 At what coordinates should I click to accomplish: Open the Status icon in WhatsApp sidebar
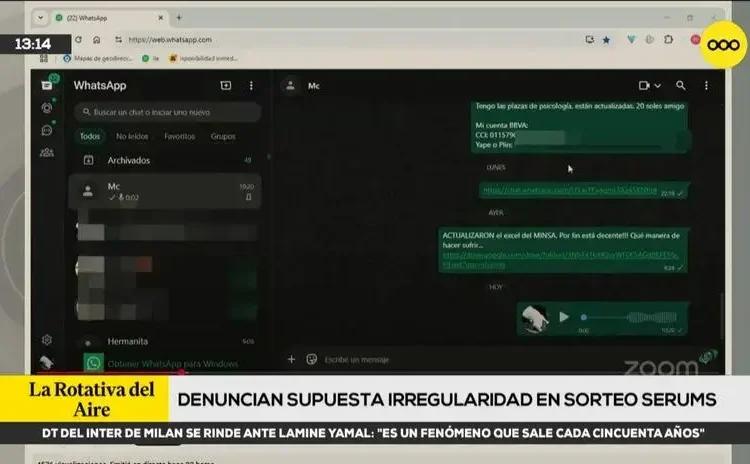(x=47, y=108)
